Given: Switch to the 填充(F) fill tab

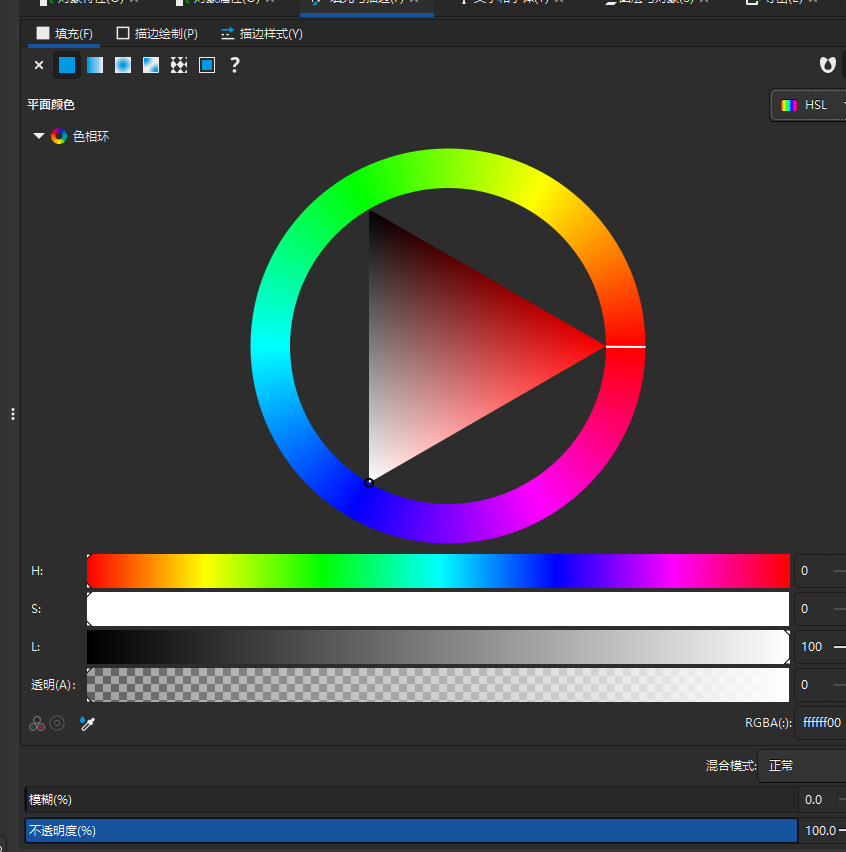Looking at the screenshot, I should click(x=65, y=34).
